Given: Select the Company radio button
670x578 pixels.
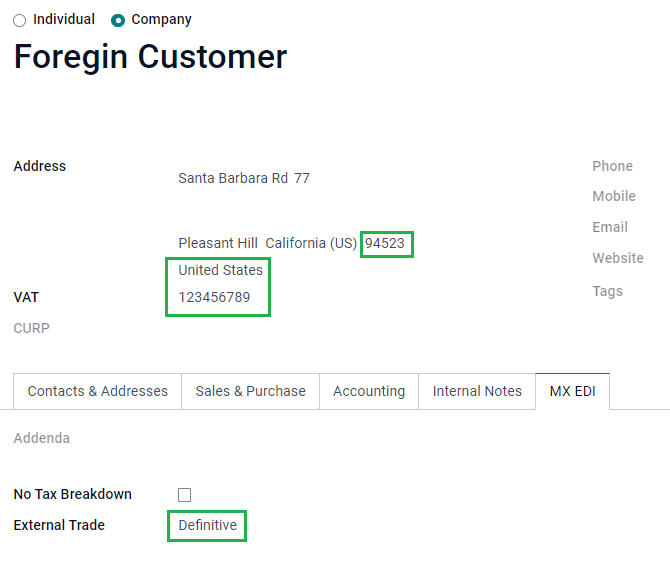Looking at the screenshot, I should pyautogui.click(x=118, y=20).
